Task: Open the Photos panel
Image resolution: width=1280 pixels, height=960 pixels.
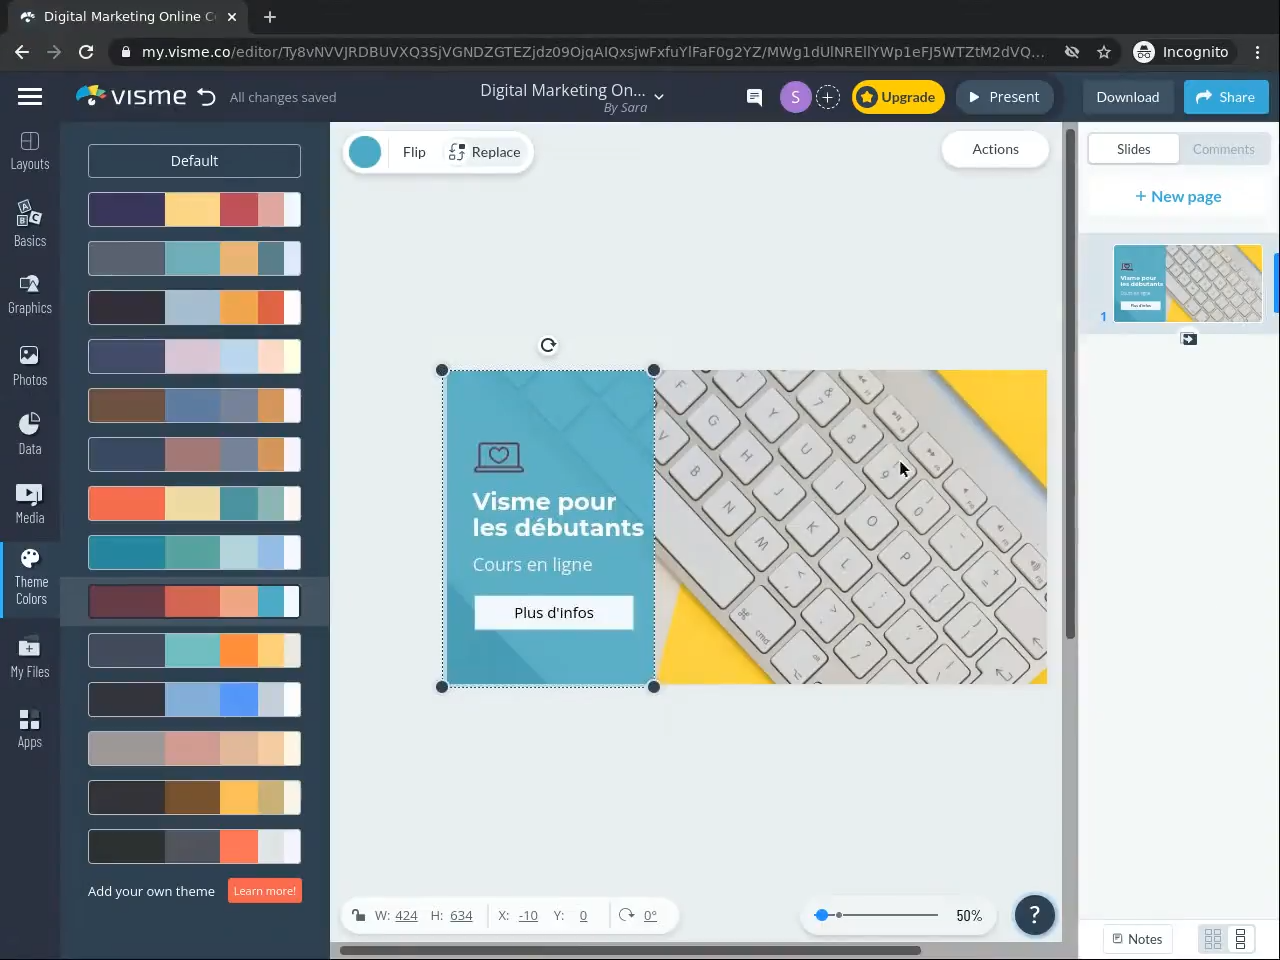Action: click(x=30, y=365)
